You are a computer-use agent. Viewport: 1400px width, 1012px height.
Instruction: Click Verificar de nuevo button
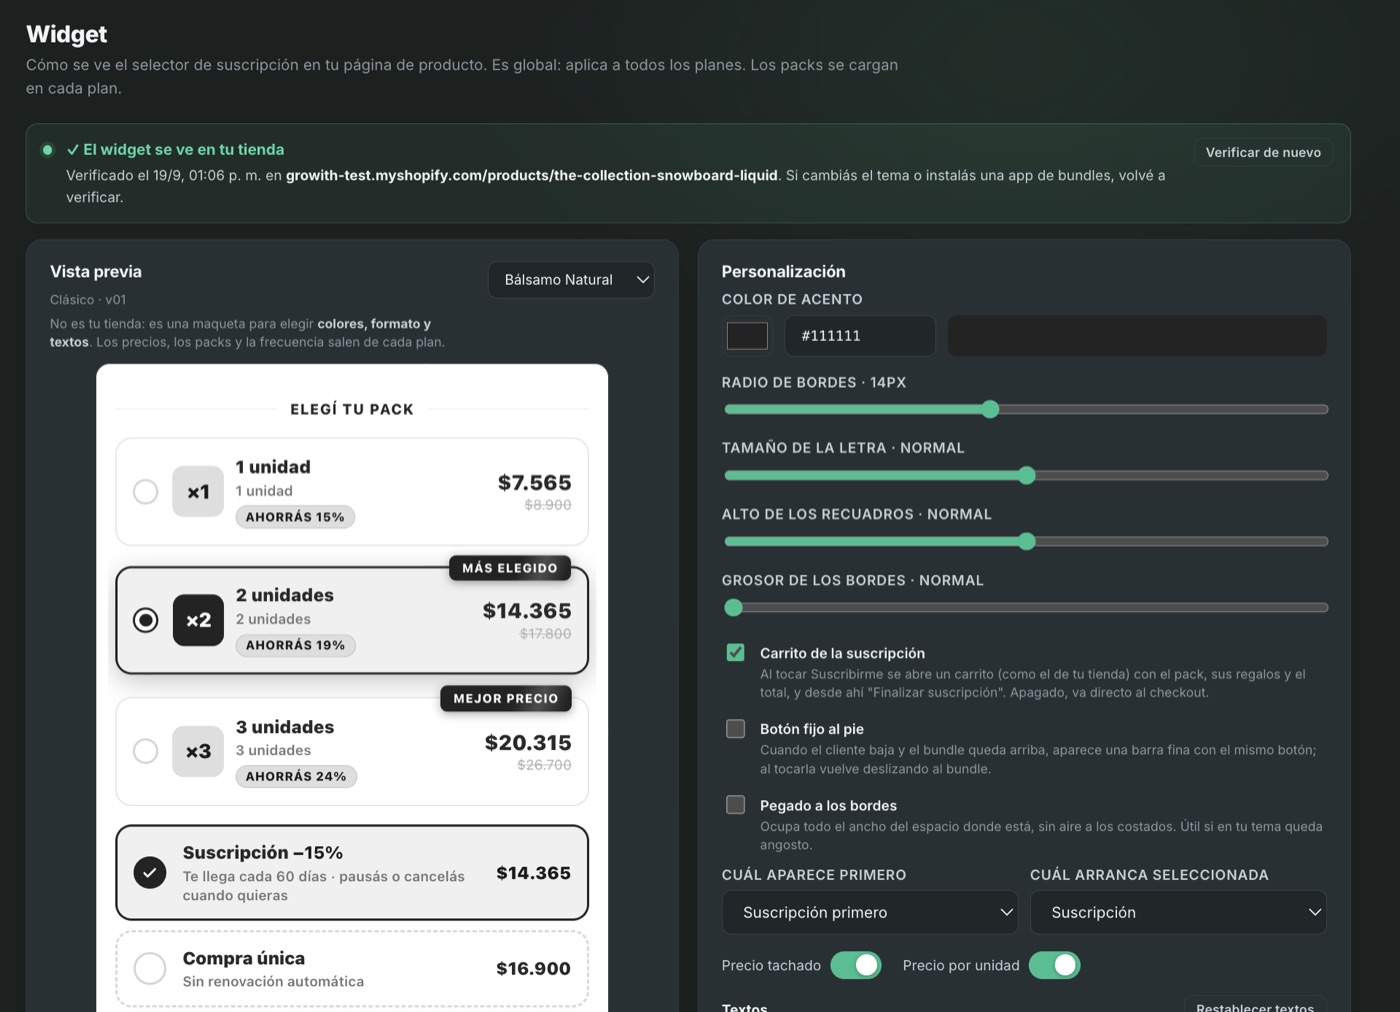tap(1263, 152)
